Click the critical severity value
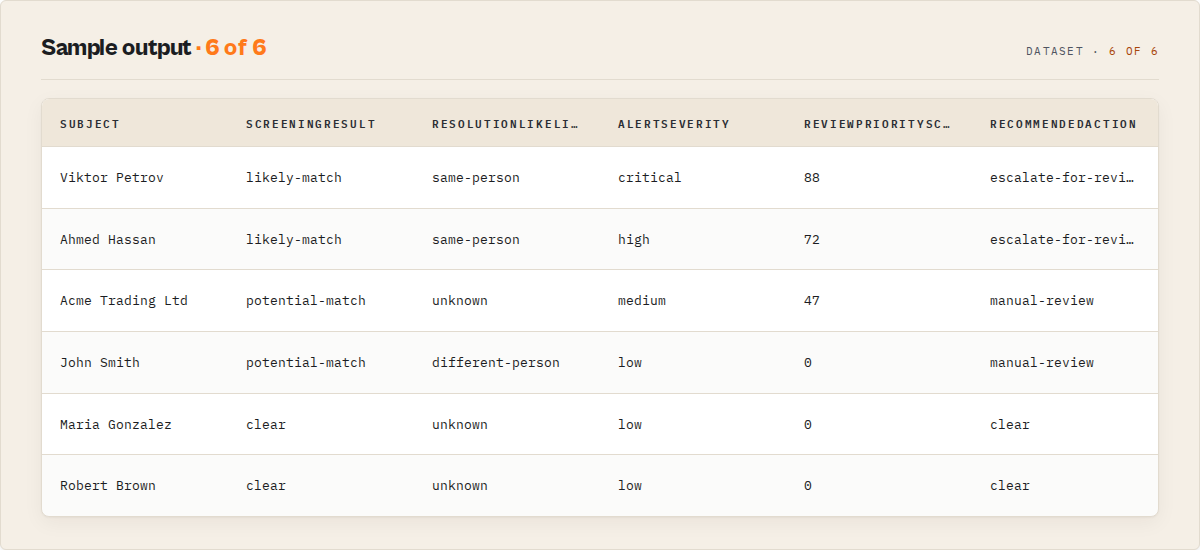This screenshot has height=550, width=1200. click(650, 178)
